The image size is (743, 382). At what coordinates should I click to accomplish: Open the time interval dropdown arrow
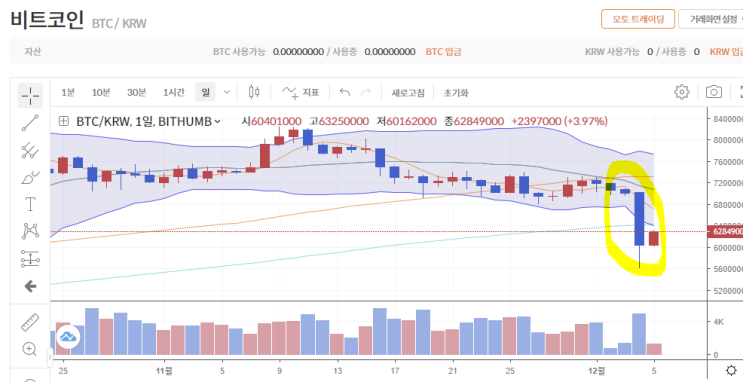(x=227, y=92)
